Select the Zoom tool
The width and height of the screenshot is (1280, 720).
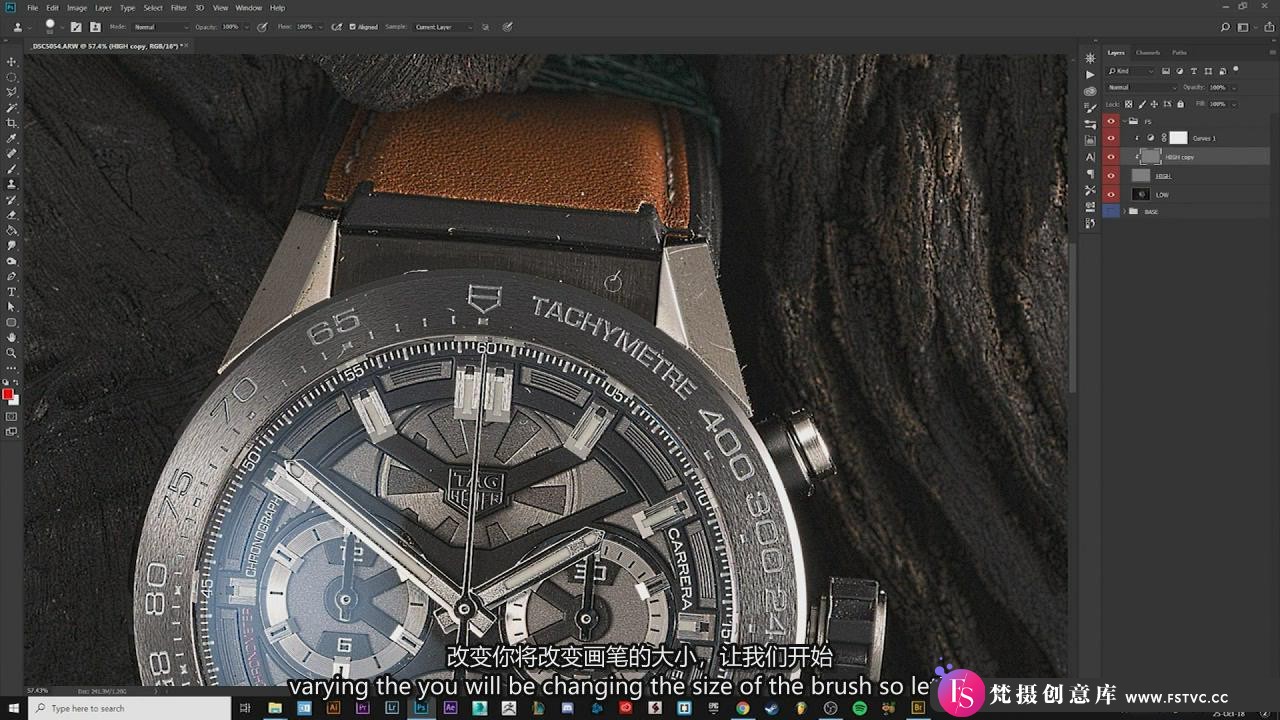(12, 353)
